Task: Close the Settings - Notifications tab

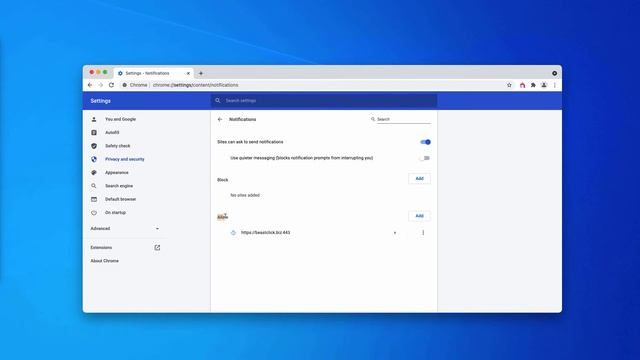Action: pos(188,73)
